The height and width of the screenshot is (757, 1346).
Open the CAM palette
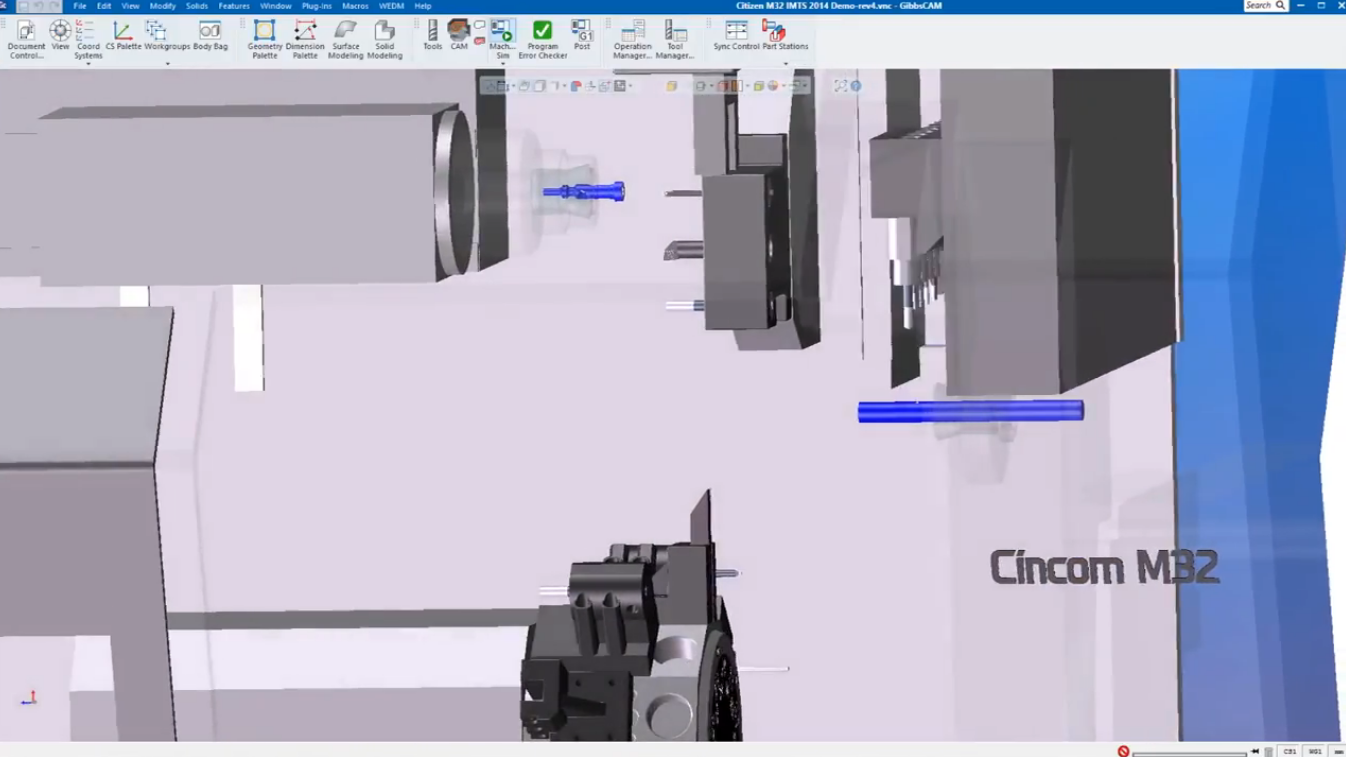459,35
